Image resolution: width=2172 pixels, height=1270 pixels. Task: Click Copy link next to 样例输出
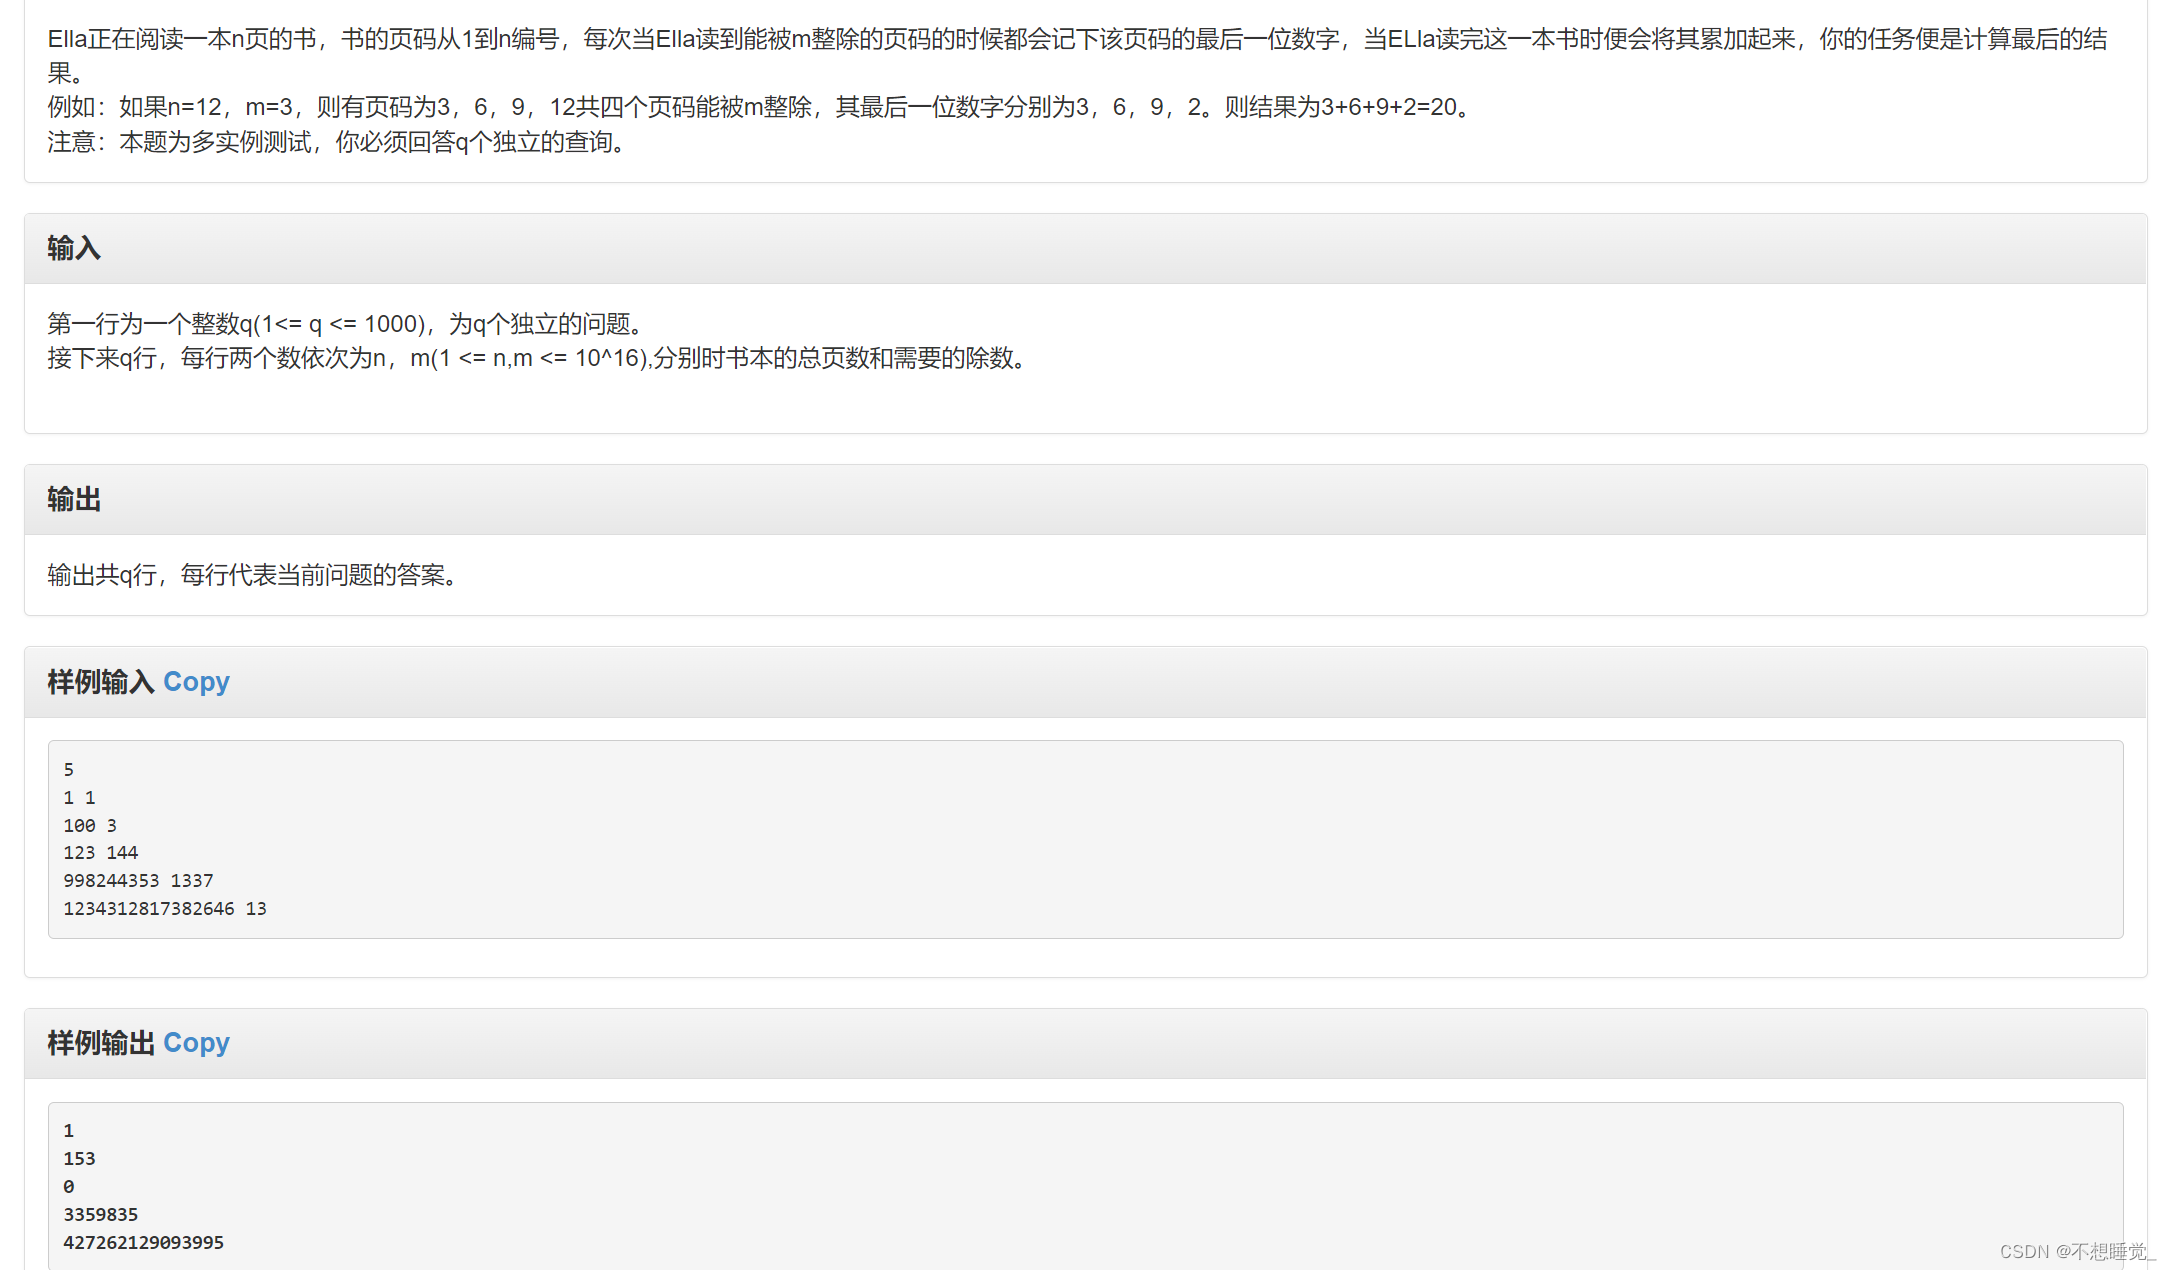(196, 1043)
